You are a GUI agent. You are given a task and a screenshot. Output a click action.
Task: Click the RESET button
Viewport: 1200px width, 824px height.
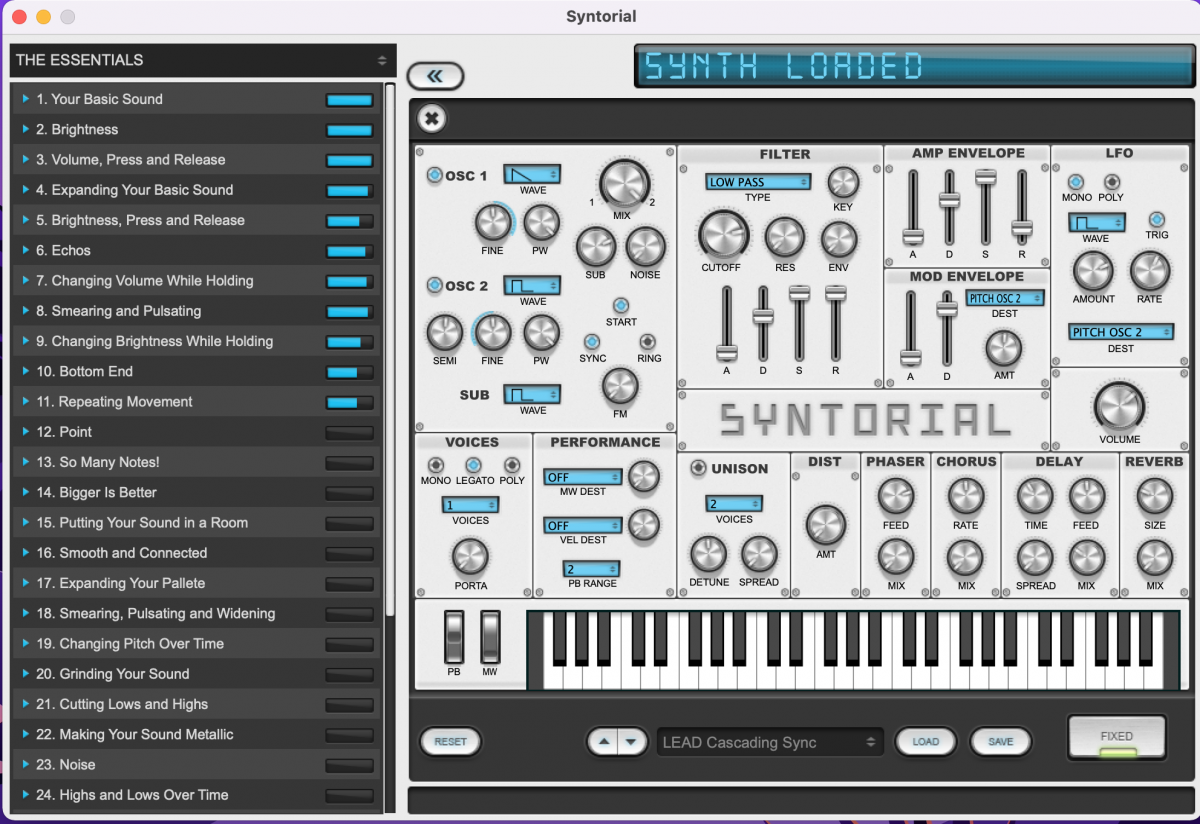(x=450, y=742)
